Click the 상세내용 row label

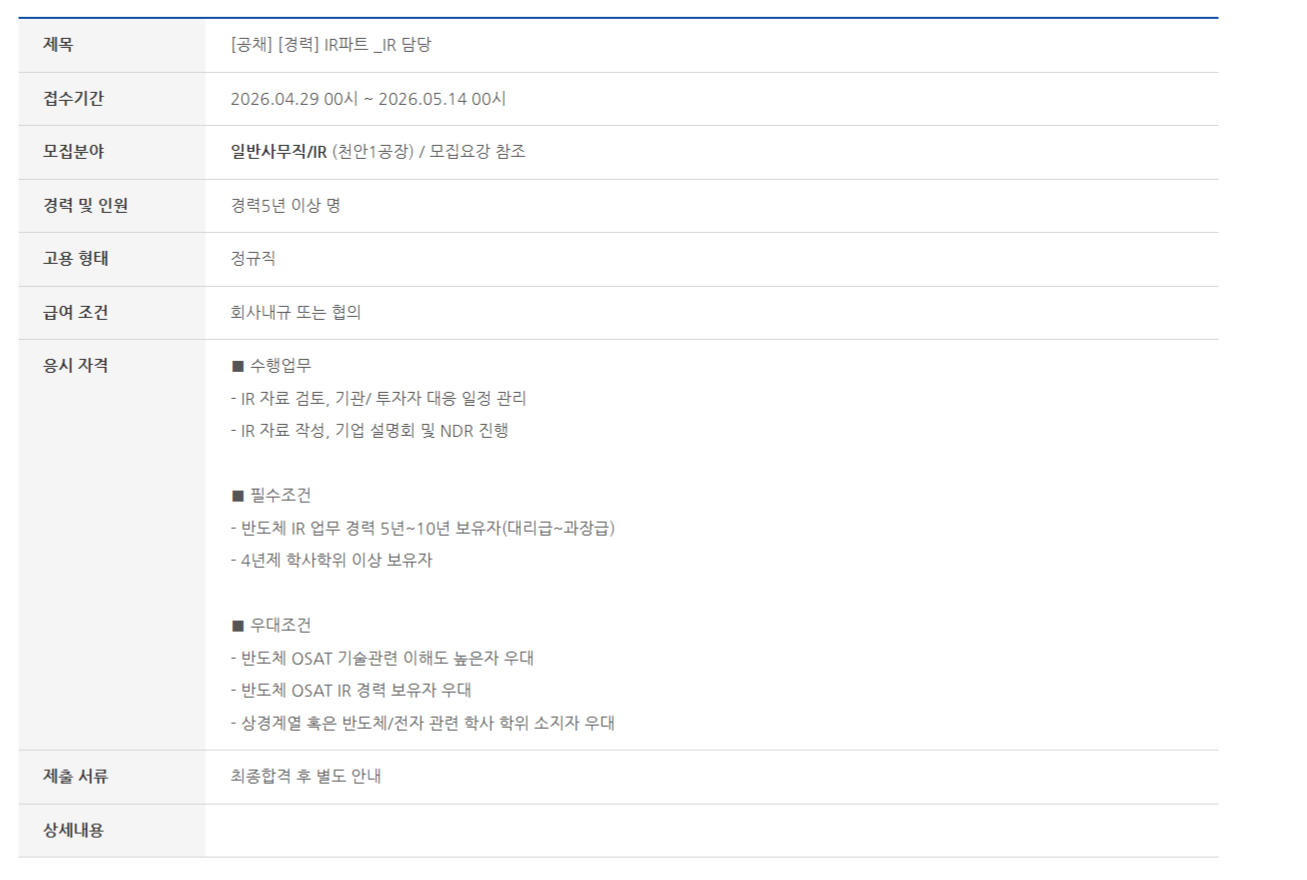tap(73, 830)
